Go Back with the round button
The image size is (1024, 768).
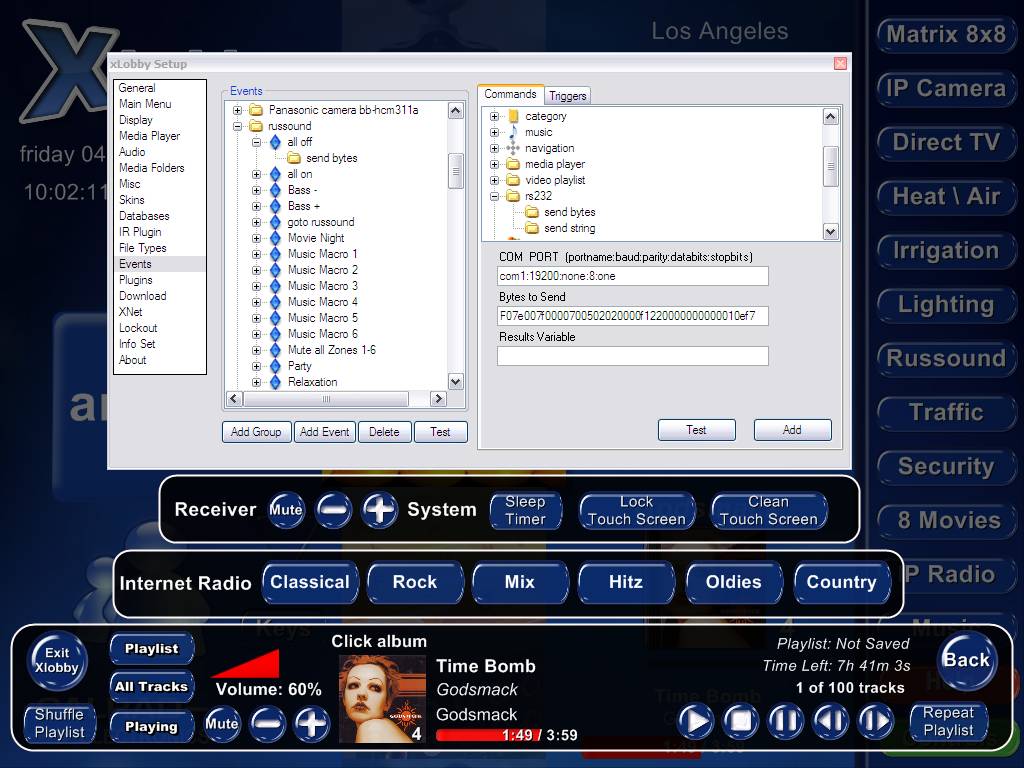[967, 660]
